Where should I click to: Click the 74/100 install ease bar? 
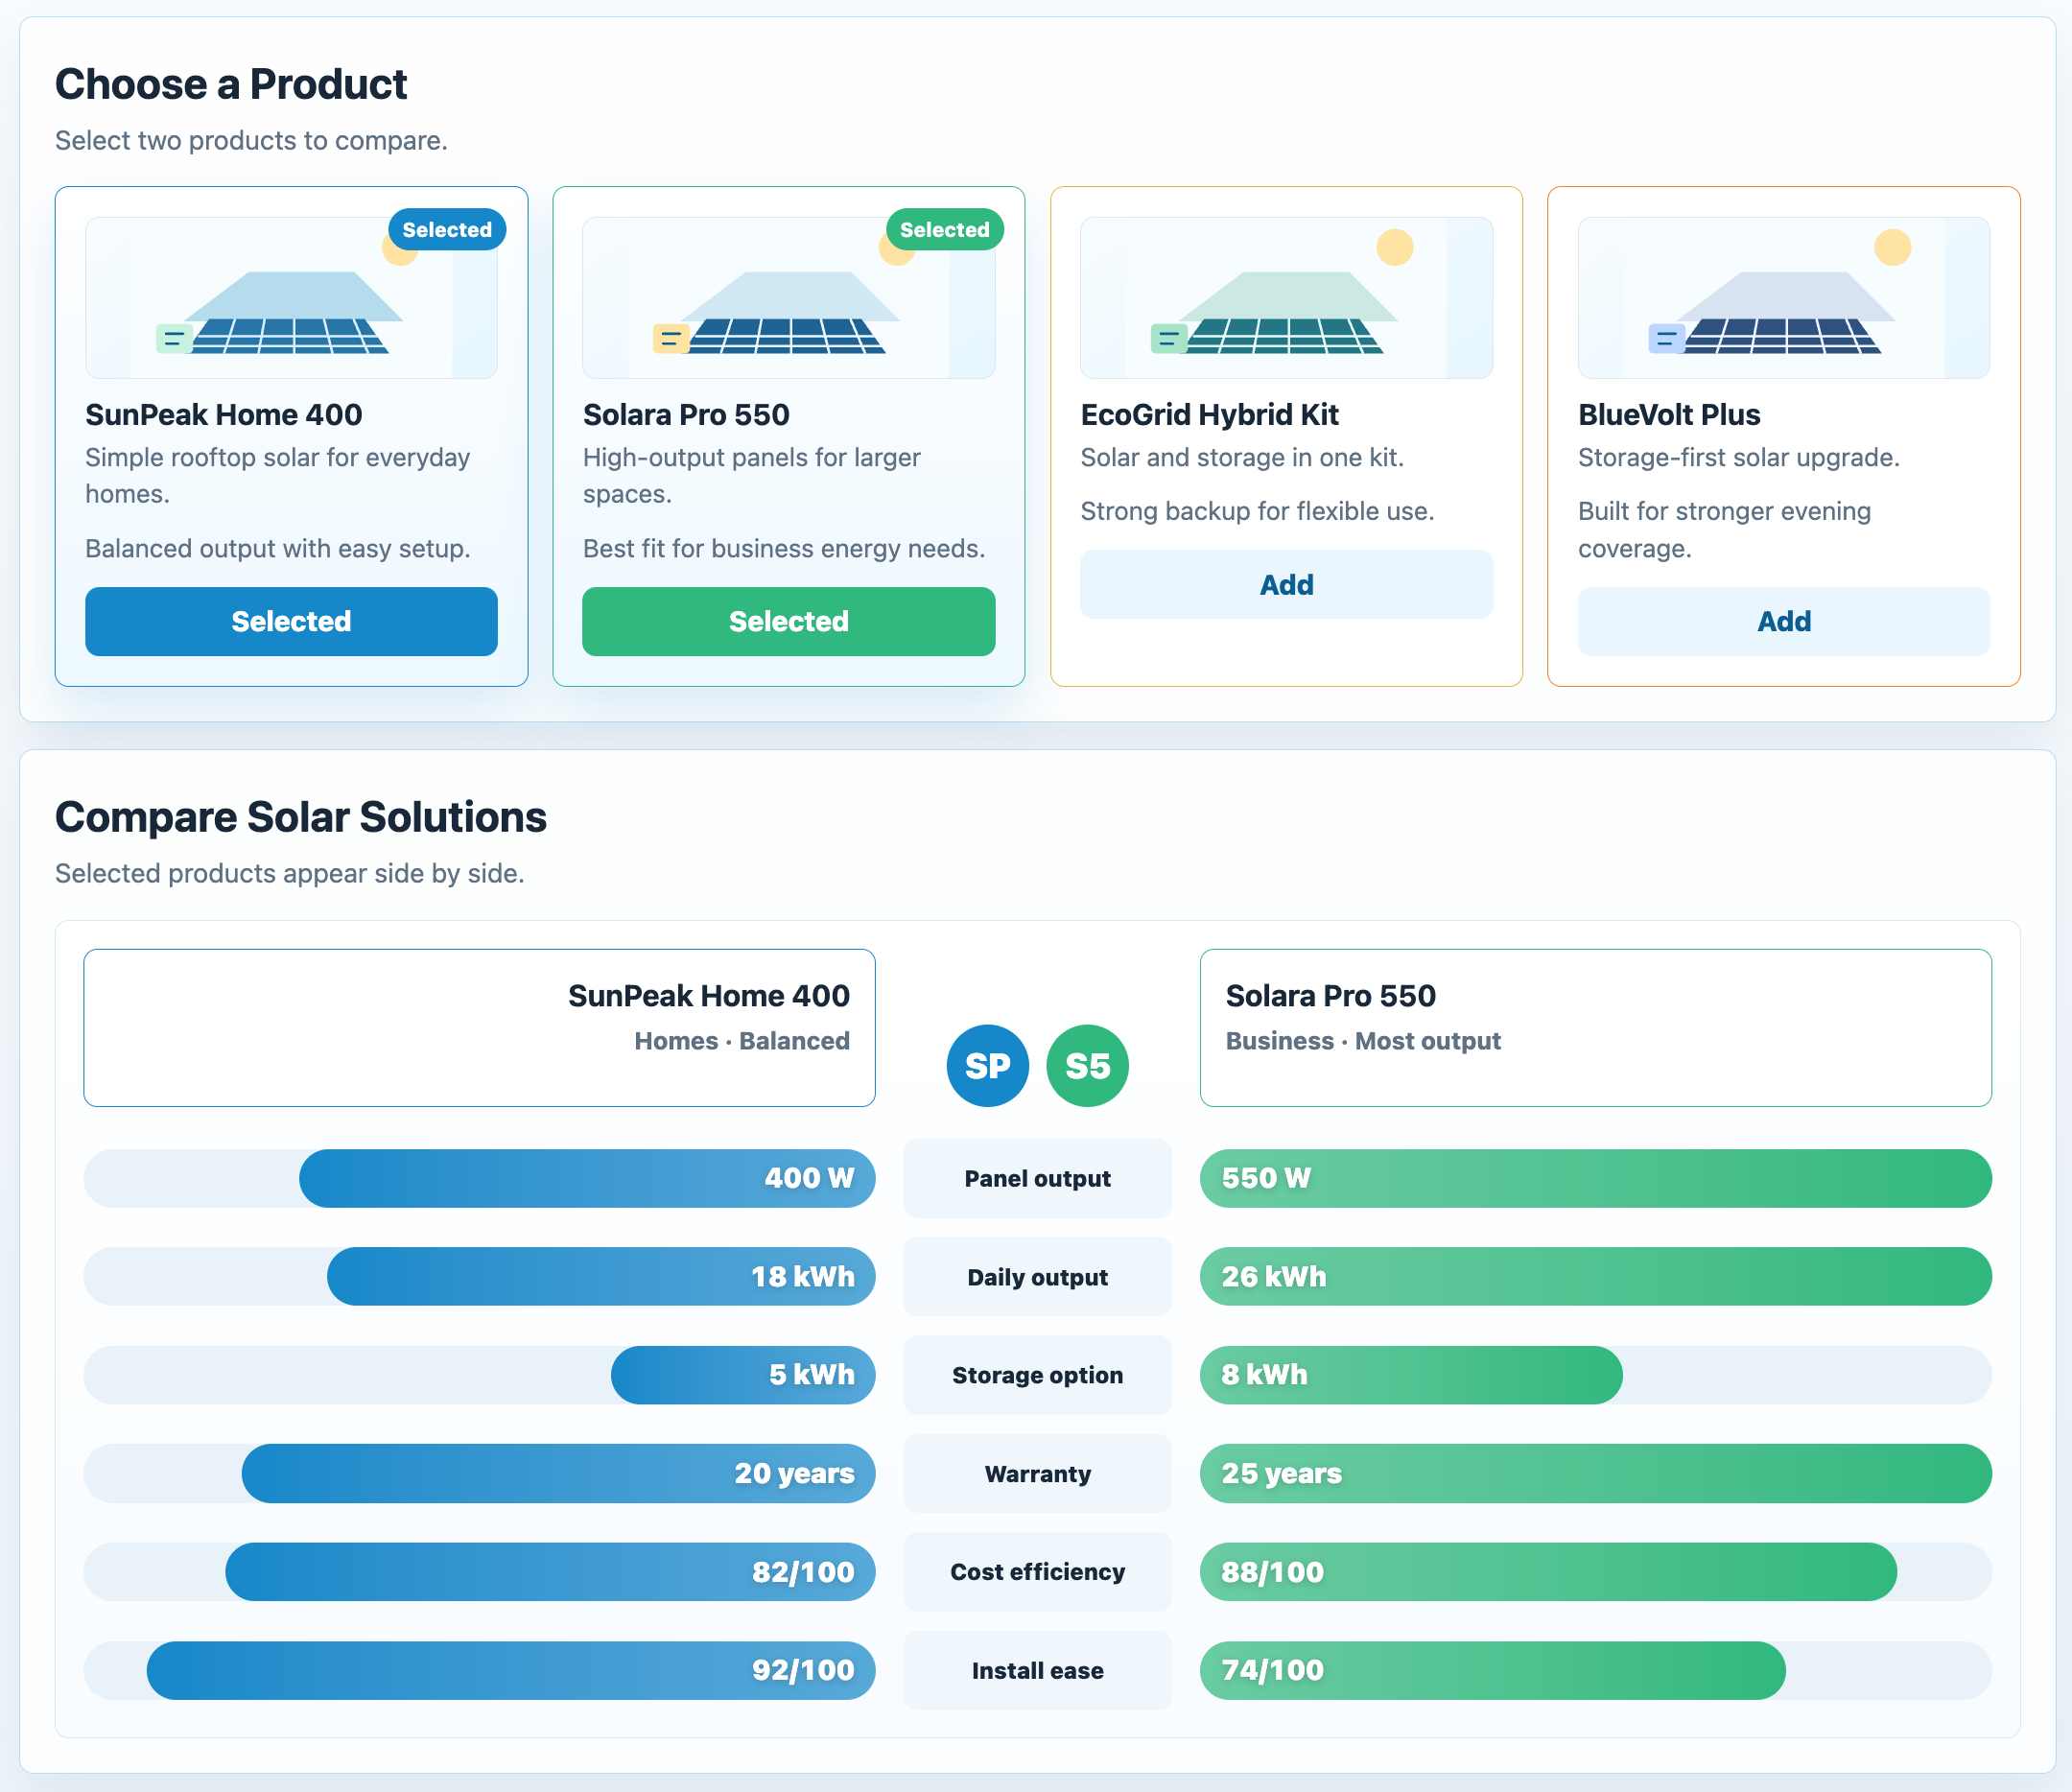(x=1492, y=1670)
